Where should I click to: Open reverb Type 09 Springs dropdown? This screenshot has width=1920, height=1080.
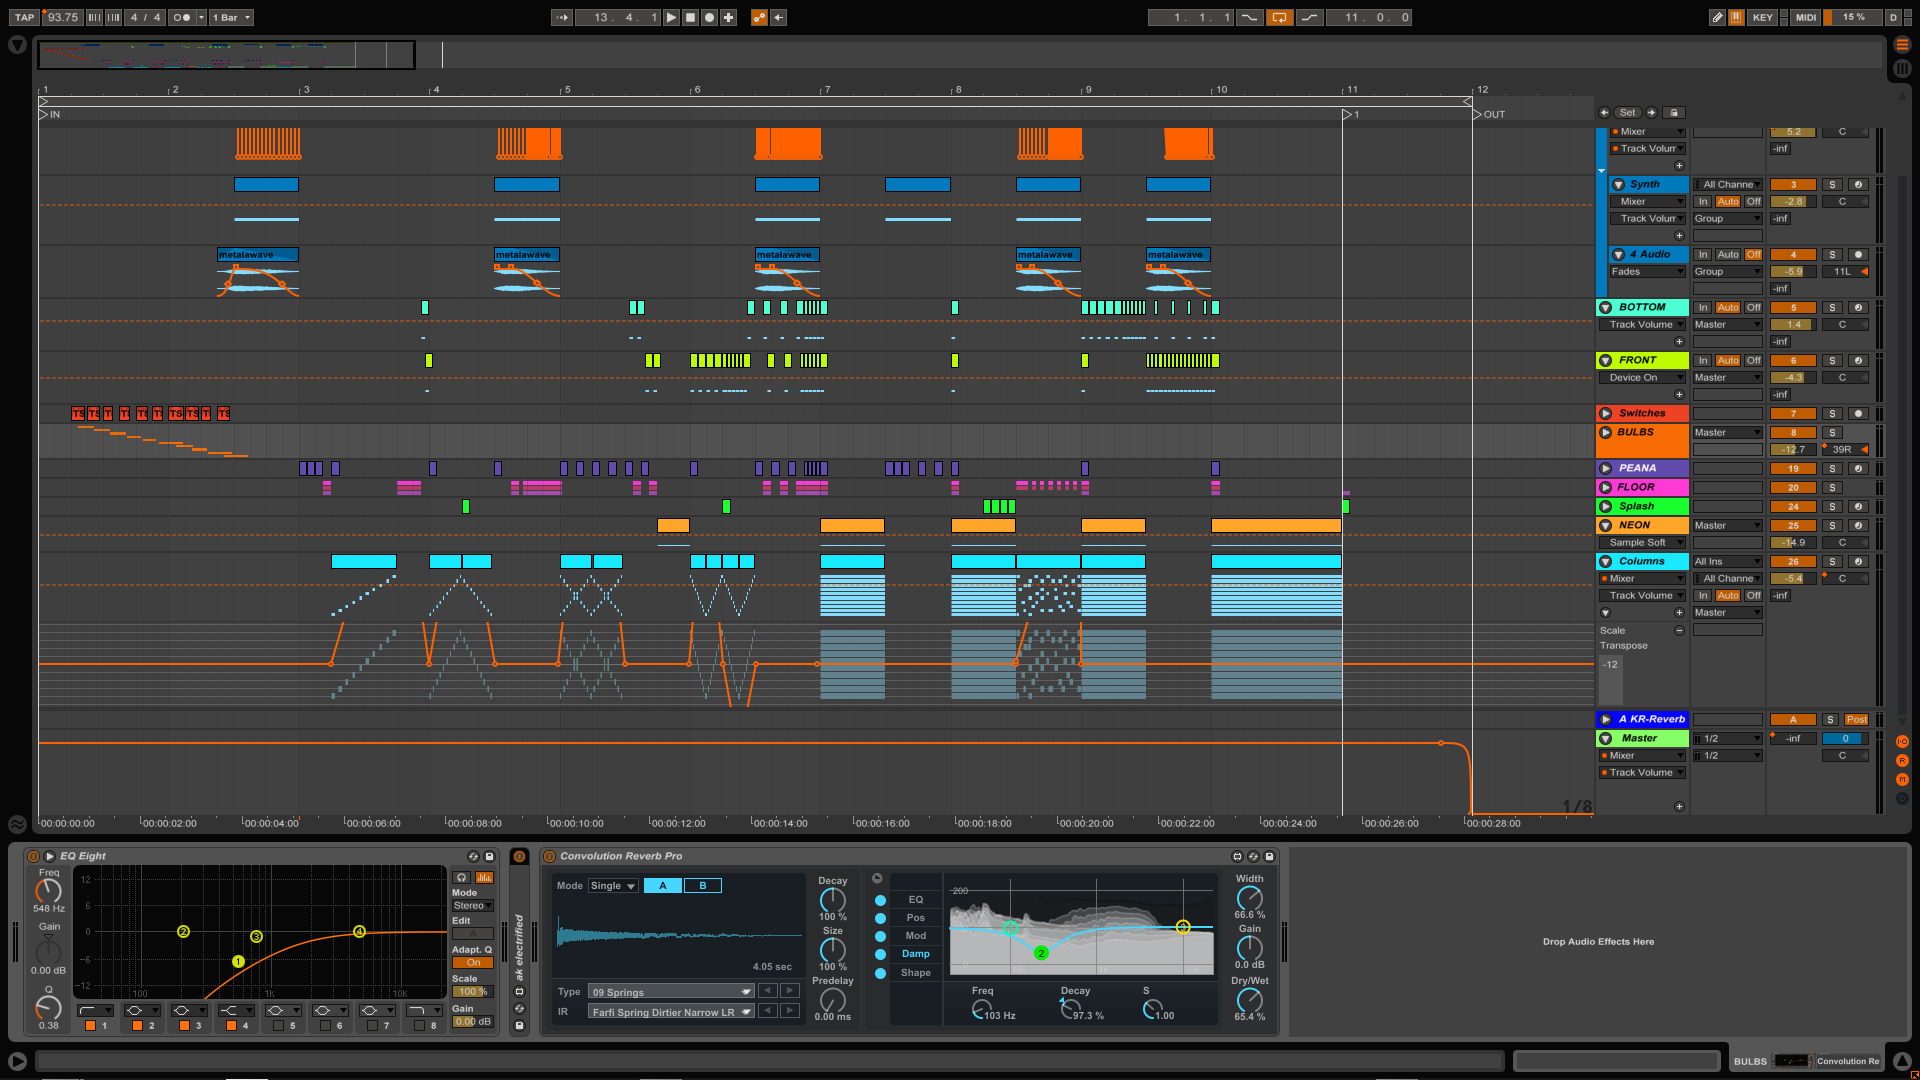pos(670,992)
